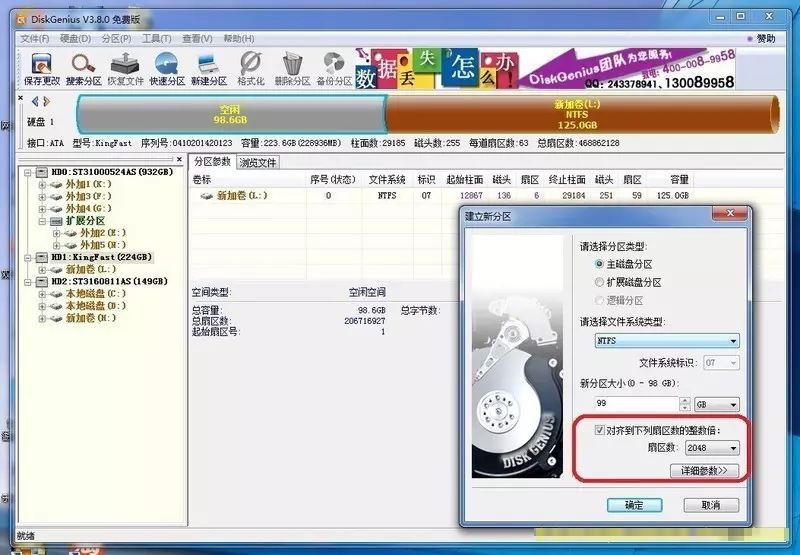Open the 扇区数 2048 dropdown
This screenshot has width=800, height=555.
click(x=712, y=448)
